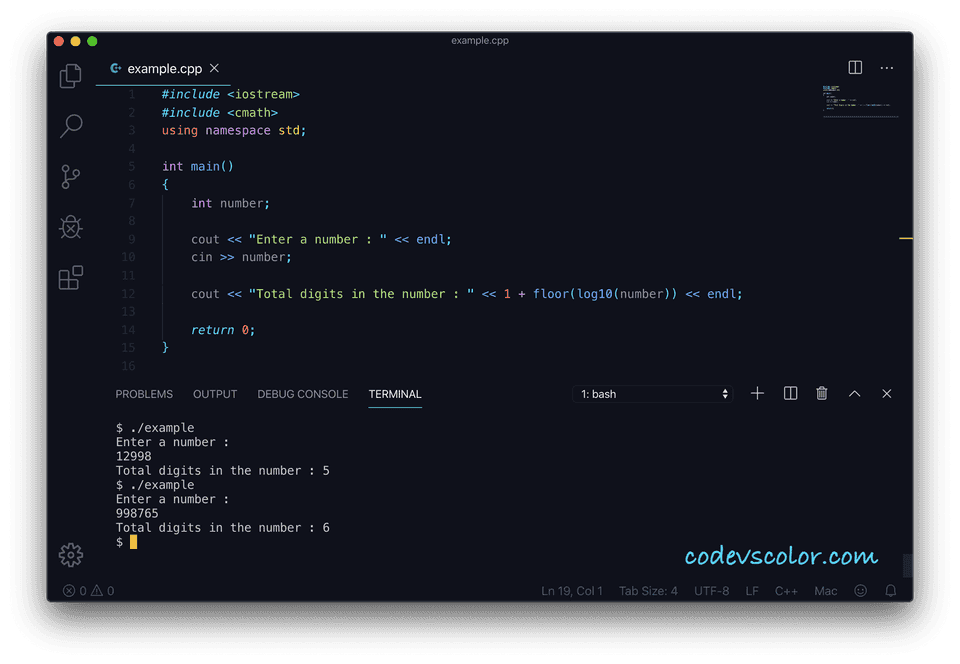Open the 1: bash terminal selector
960x664 pixels.
coord(652,393)
